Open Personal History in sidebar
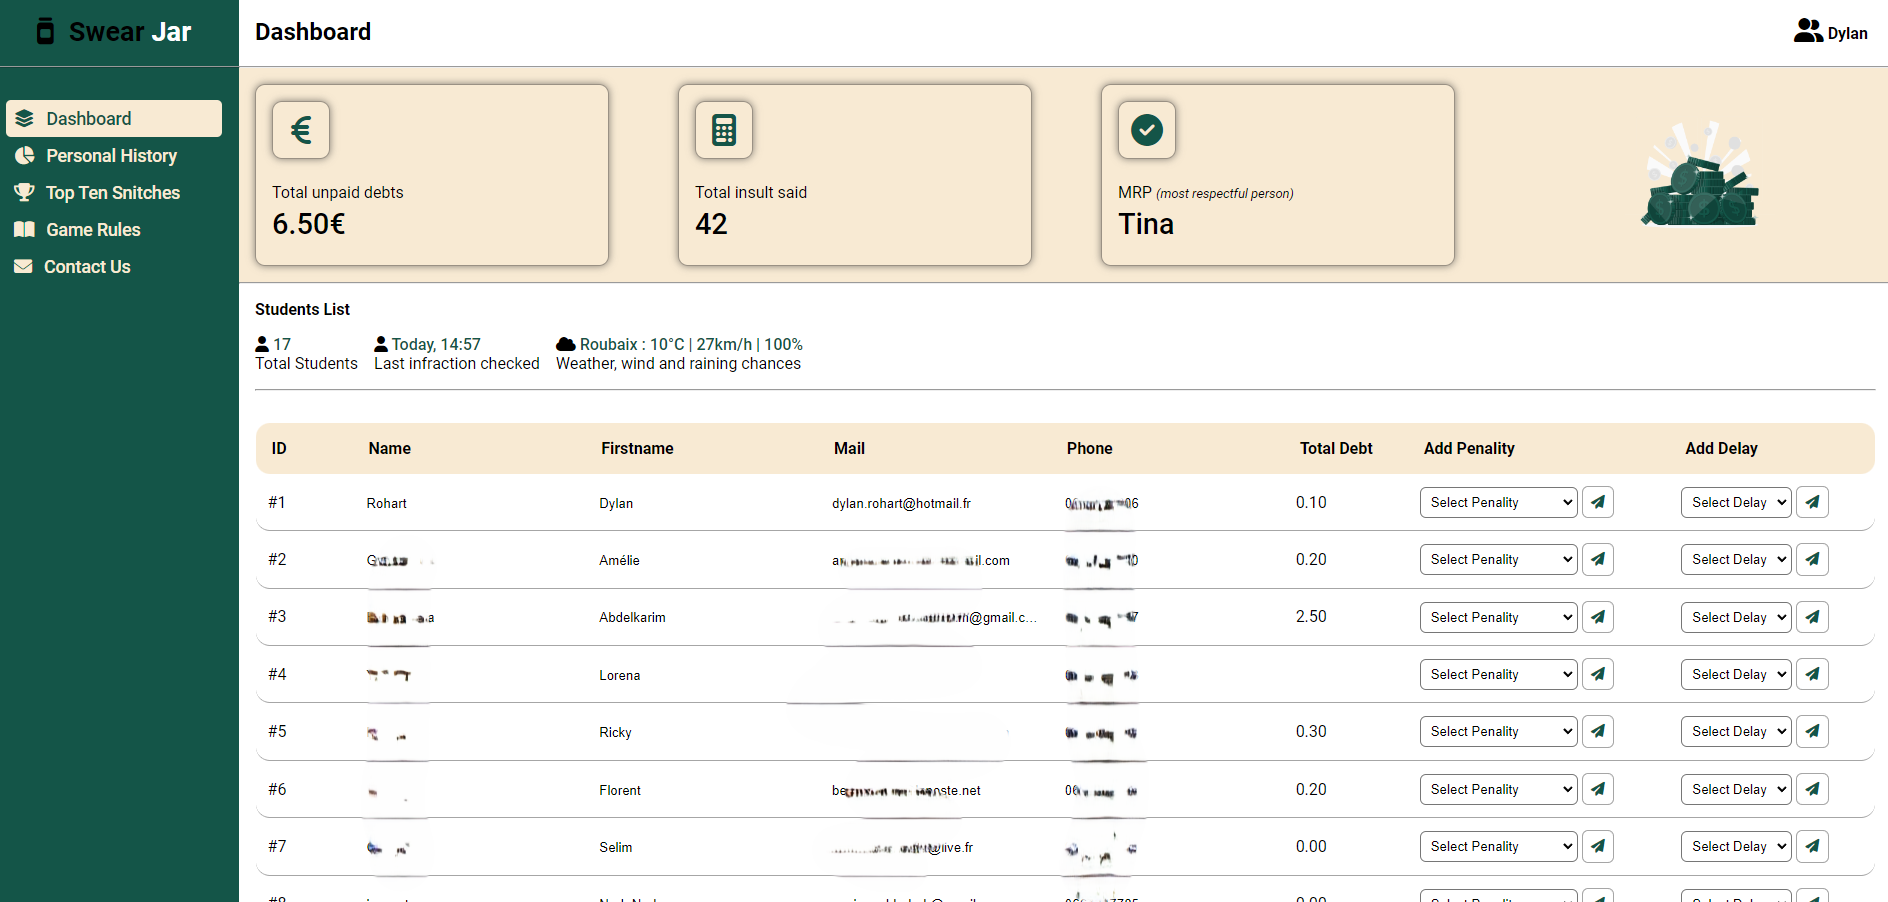1888x902 pixels. 111,156
